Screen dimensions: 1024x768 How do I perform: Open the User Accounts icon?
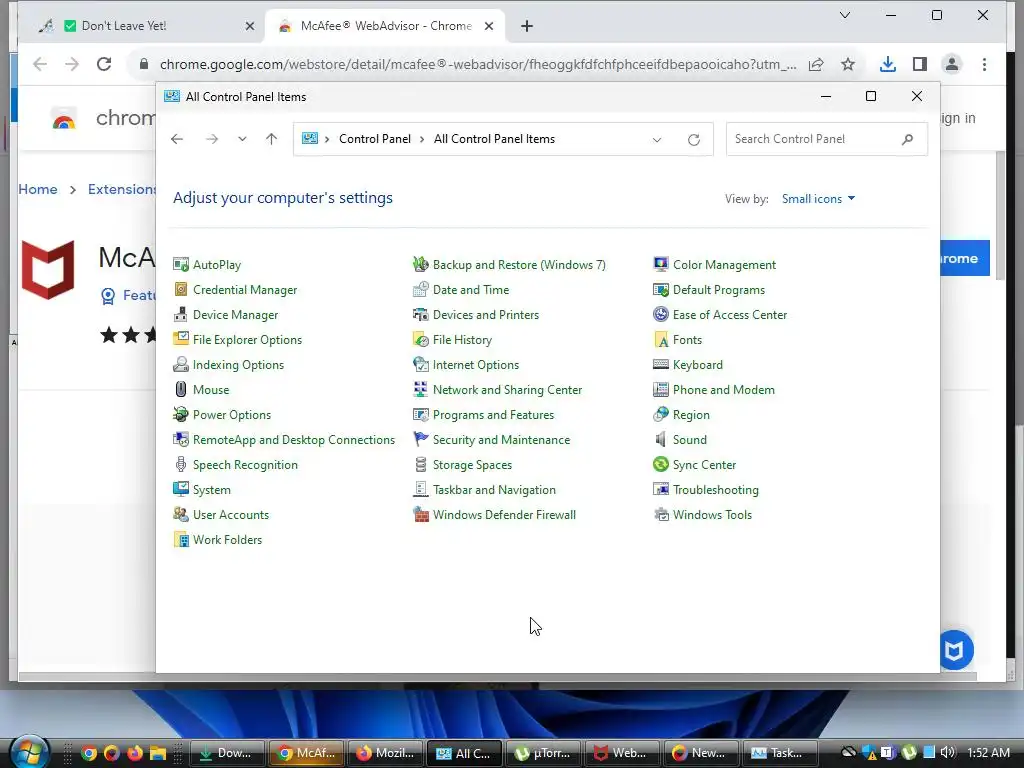[181, 515]
